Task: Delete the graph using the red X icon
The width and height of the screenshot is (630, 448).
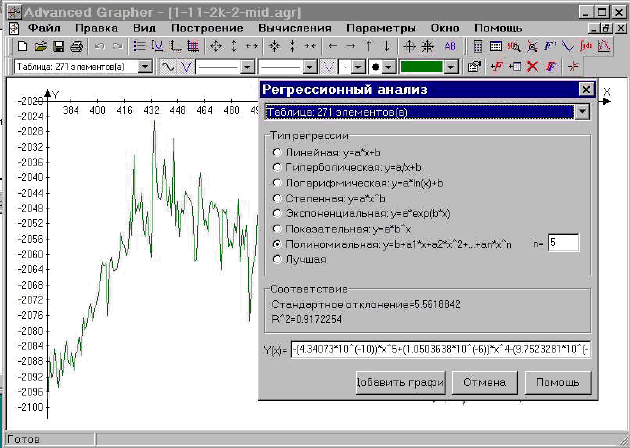Action: pyautogui.click(x=532, y=66)
